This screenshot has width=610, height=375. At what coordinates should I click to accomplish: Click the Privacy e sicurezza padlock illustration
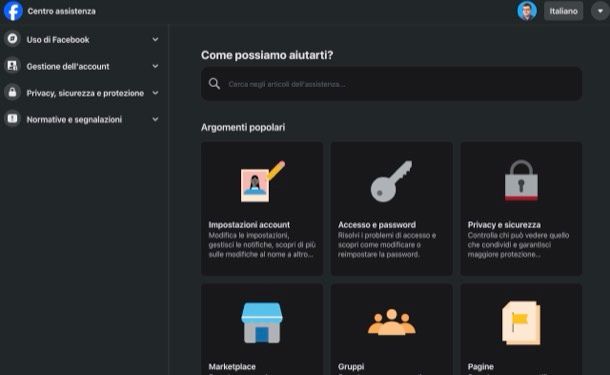(521, 180)
